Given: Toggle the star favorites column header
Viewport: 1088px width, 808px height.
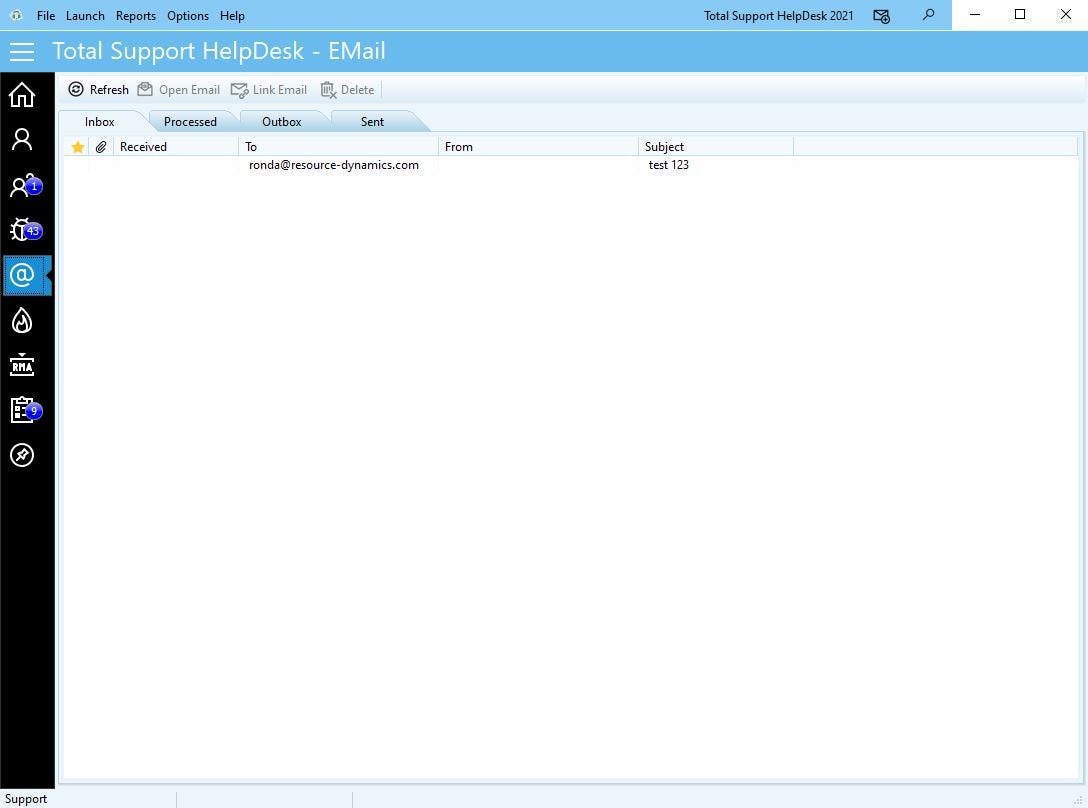Looking at the screenshot, I should coord(77,146).
